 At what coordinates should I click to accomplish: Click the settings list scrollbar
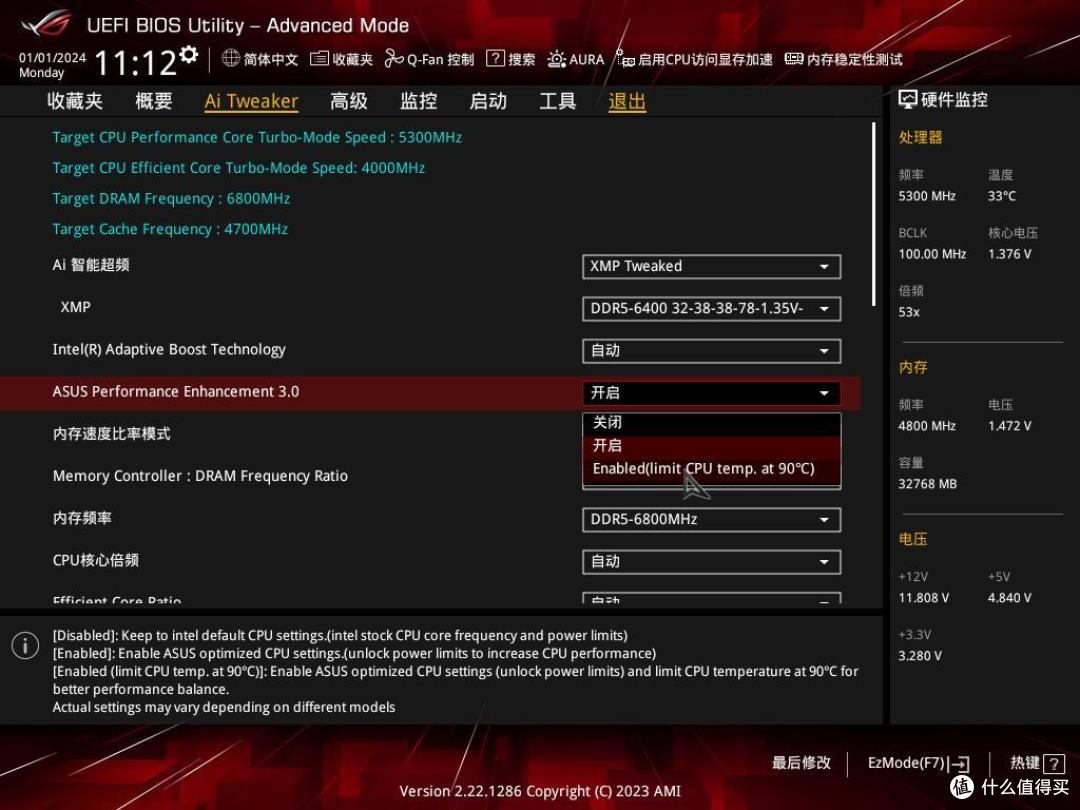click(x=873, y=214)
